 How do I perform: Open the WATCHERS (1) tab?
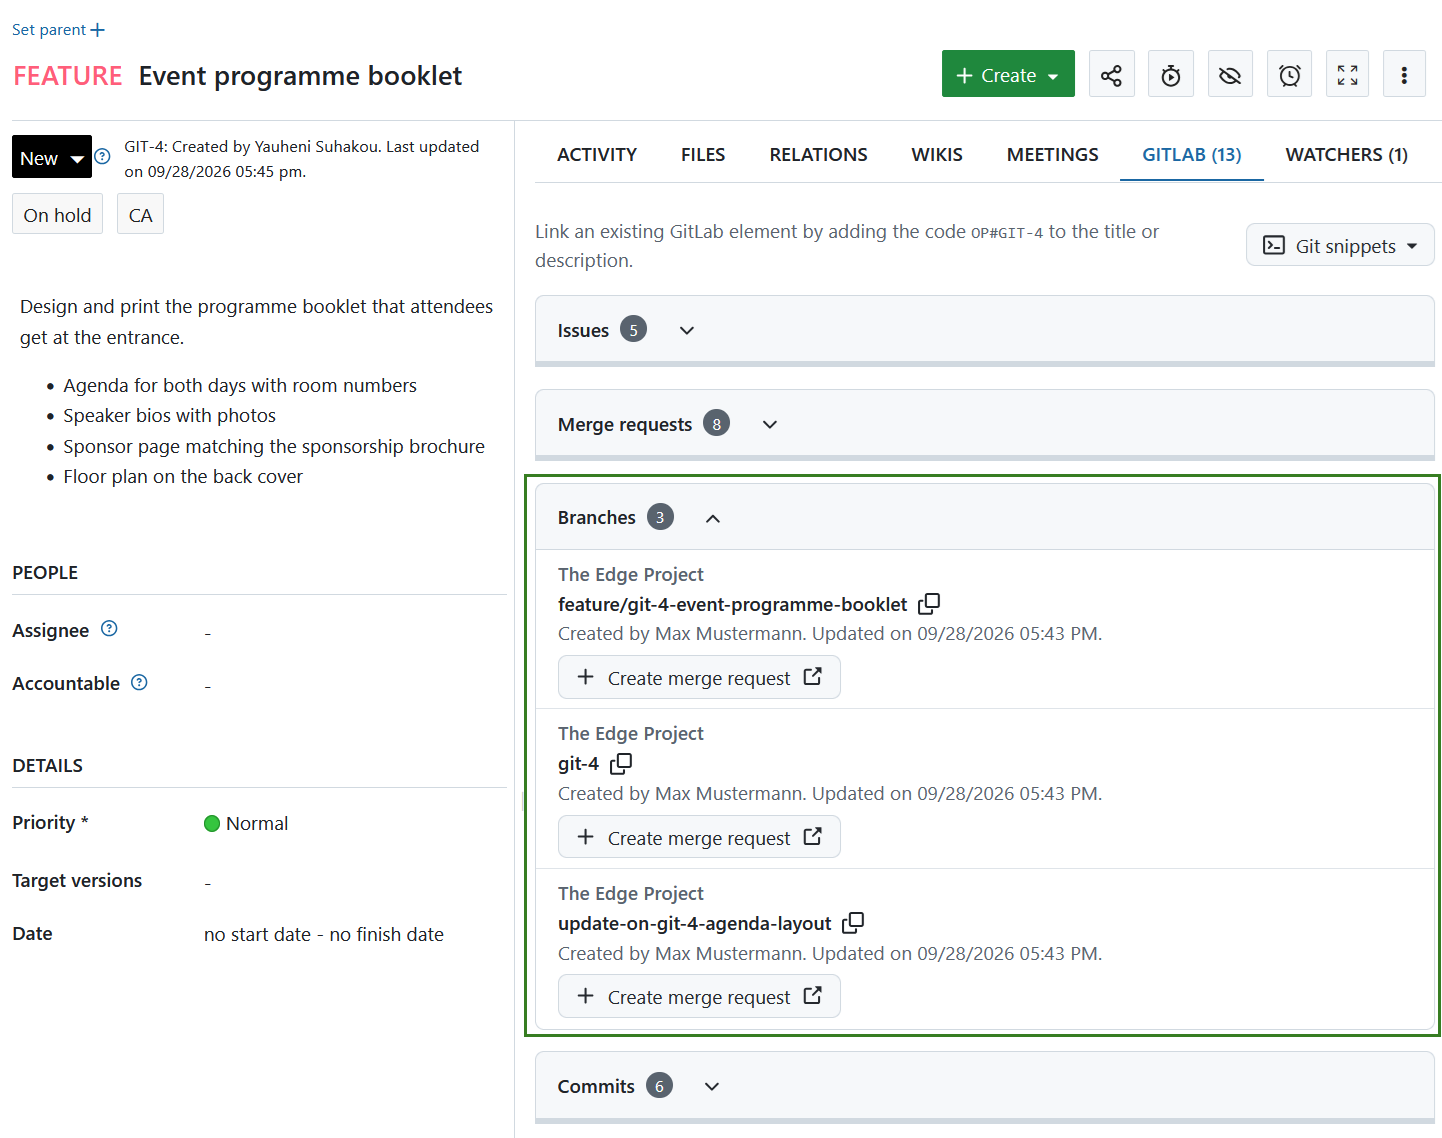[1347, 154]
